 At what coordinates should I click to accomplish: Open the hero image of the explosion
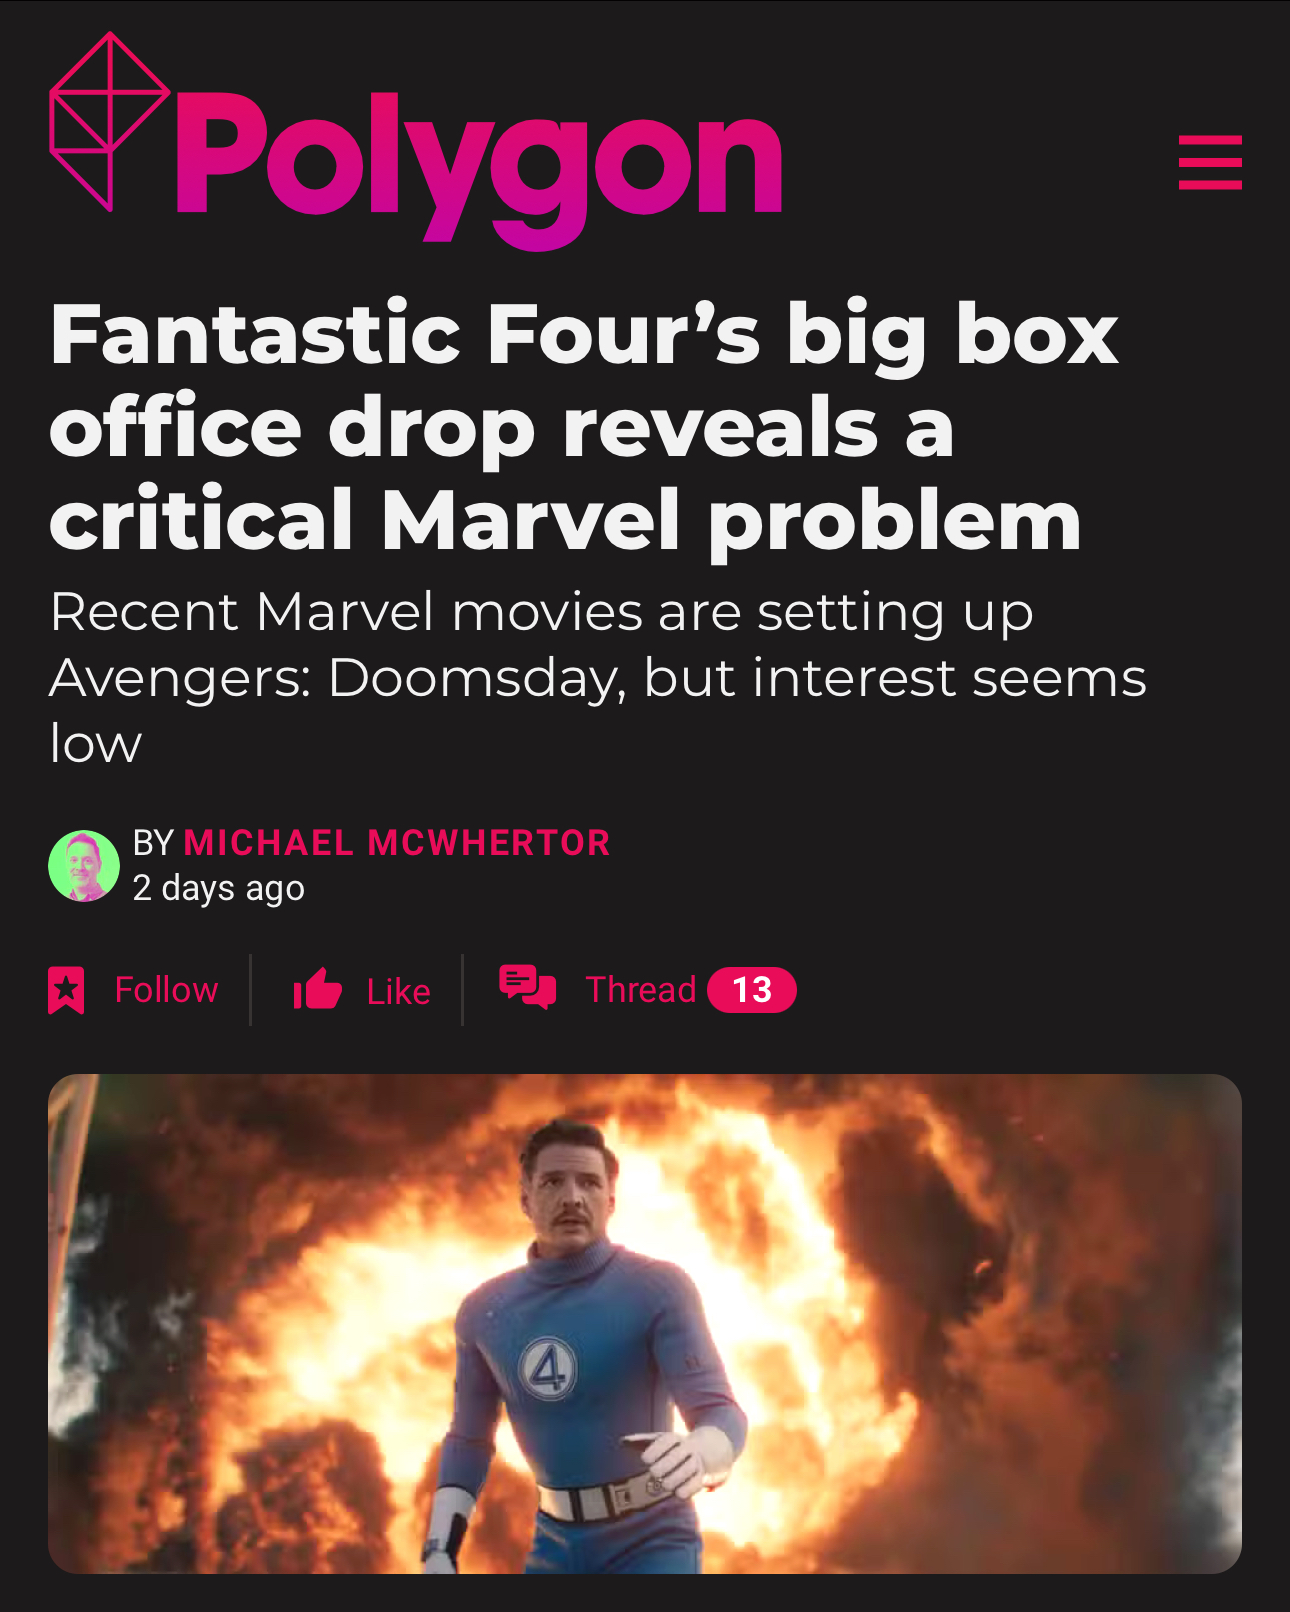pyautogui.click(x=645, y=1324)
